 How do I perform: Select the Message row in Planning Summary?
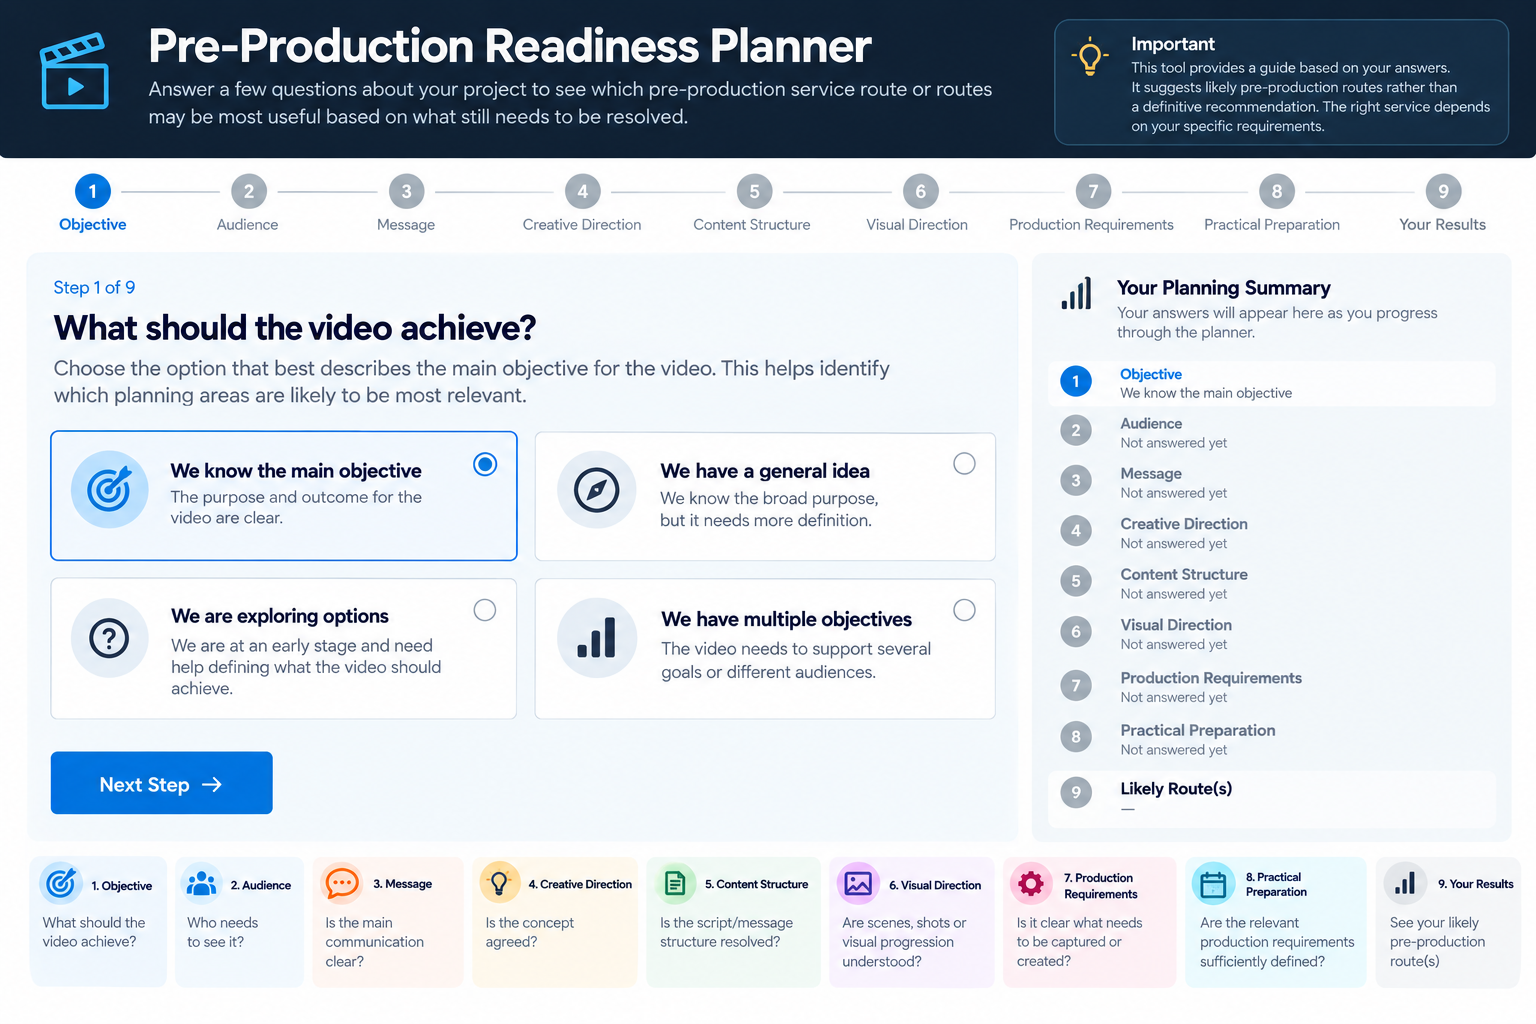tap(1272, 482)
